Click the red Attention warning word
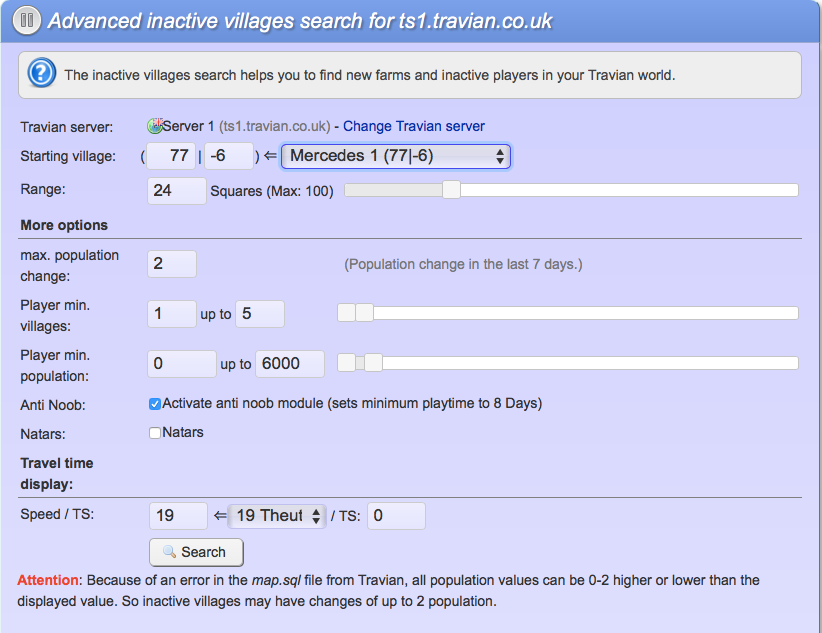Viewport: 822px width, 633px height. [48, 580]
